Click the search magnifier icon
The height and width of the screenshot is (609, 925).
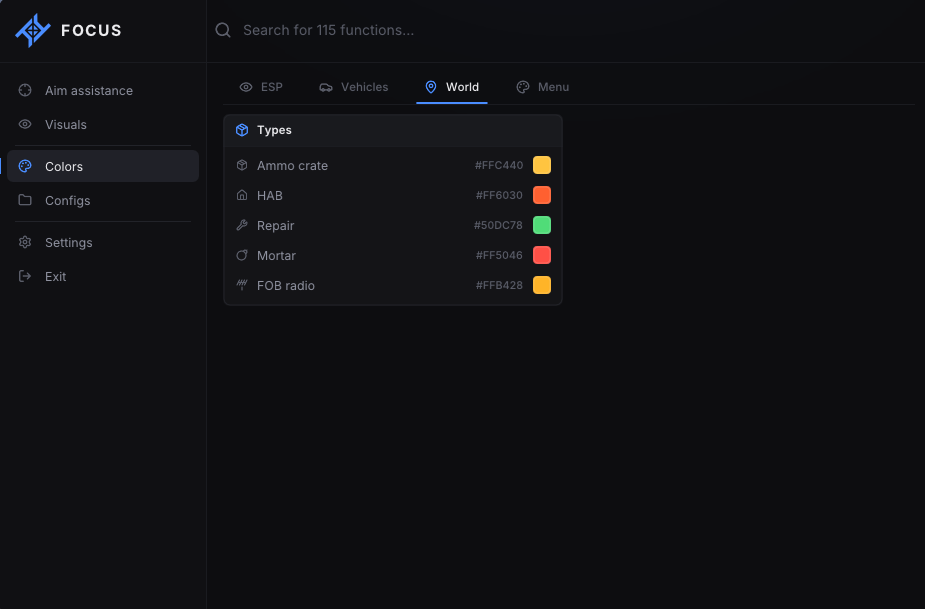[x=223, y=30]
